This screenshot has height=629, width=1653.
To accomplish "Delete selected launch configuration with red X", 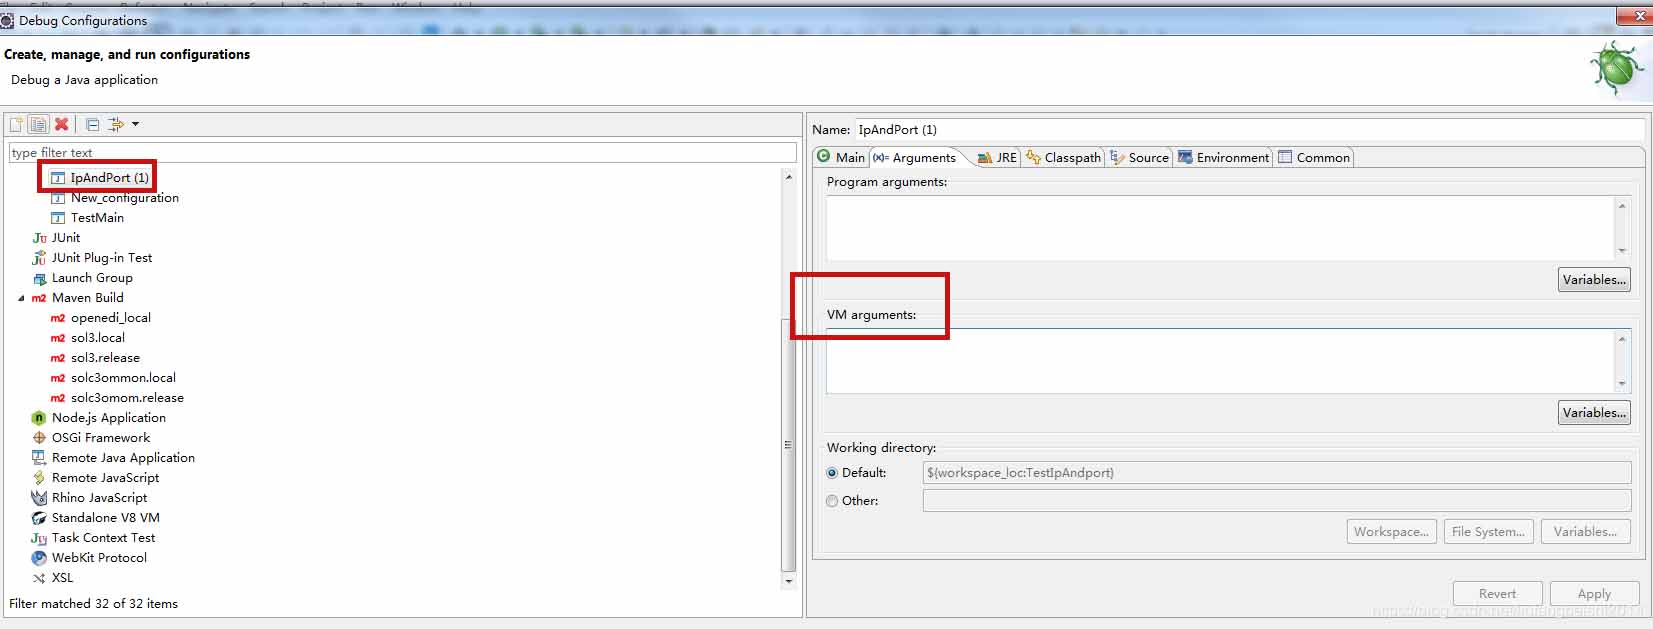I will tap(61, 124).
